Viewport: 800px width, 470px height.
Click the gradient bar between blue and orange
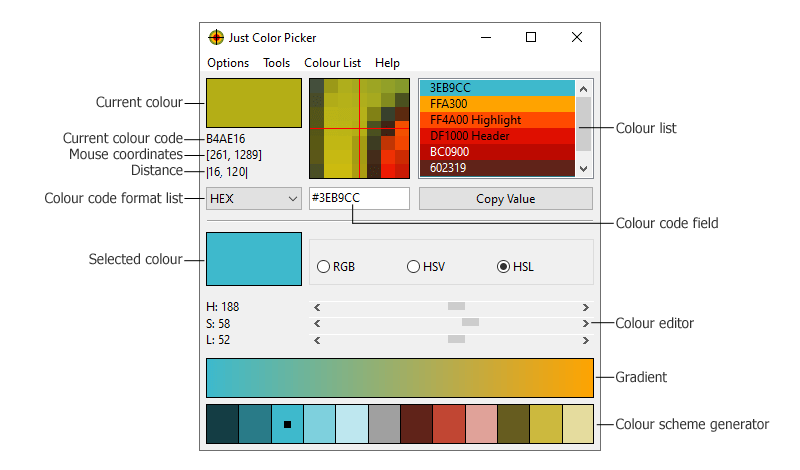(399, 378)
